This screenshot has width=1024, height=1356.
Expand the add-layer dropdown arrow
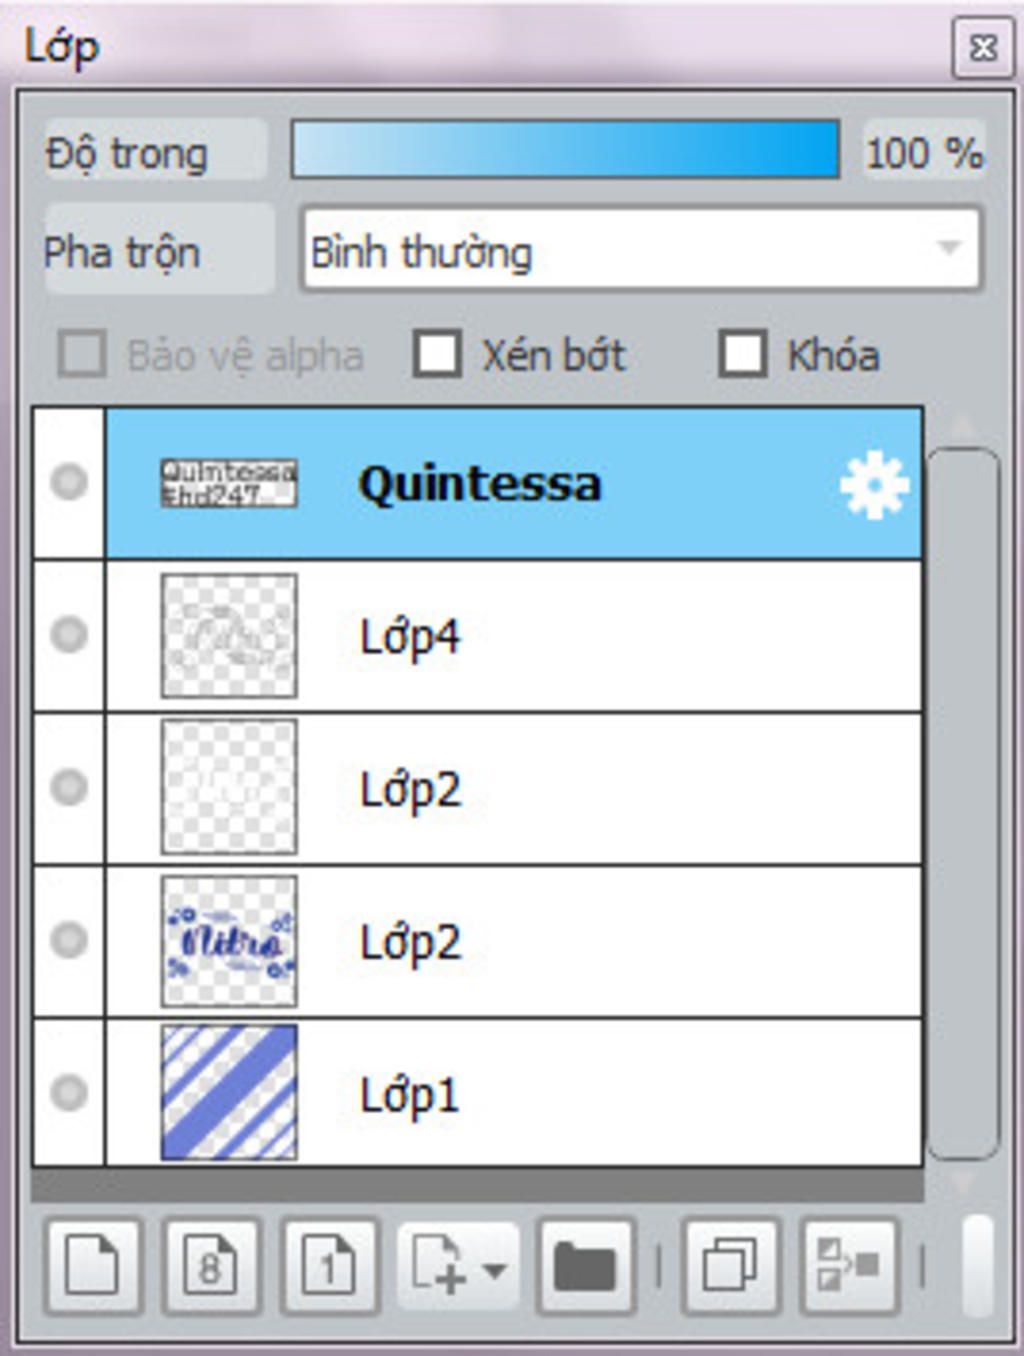(494, 1270)
